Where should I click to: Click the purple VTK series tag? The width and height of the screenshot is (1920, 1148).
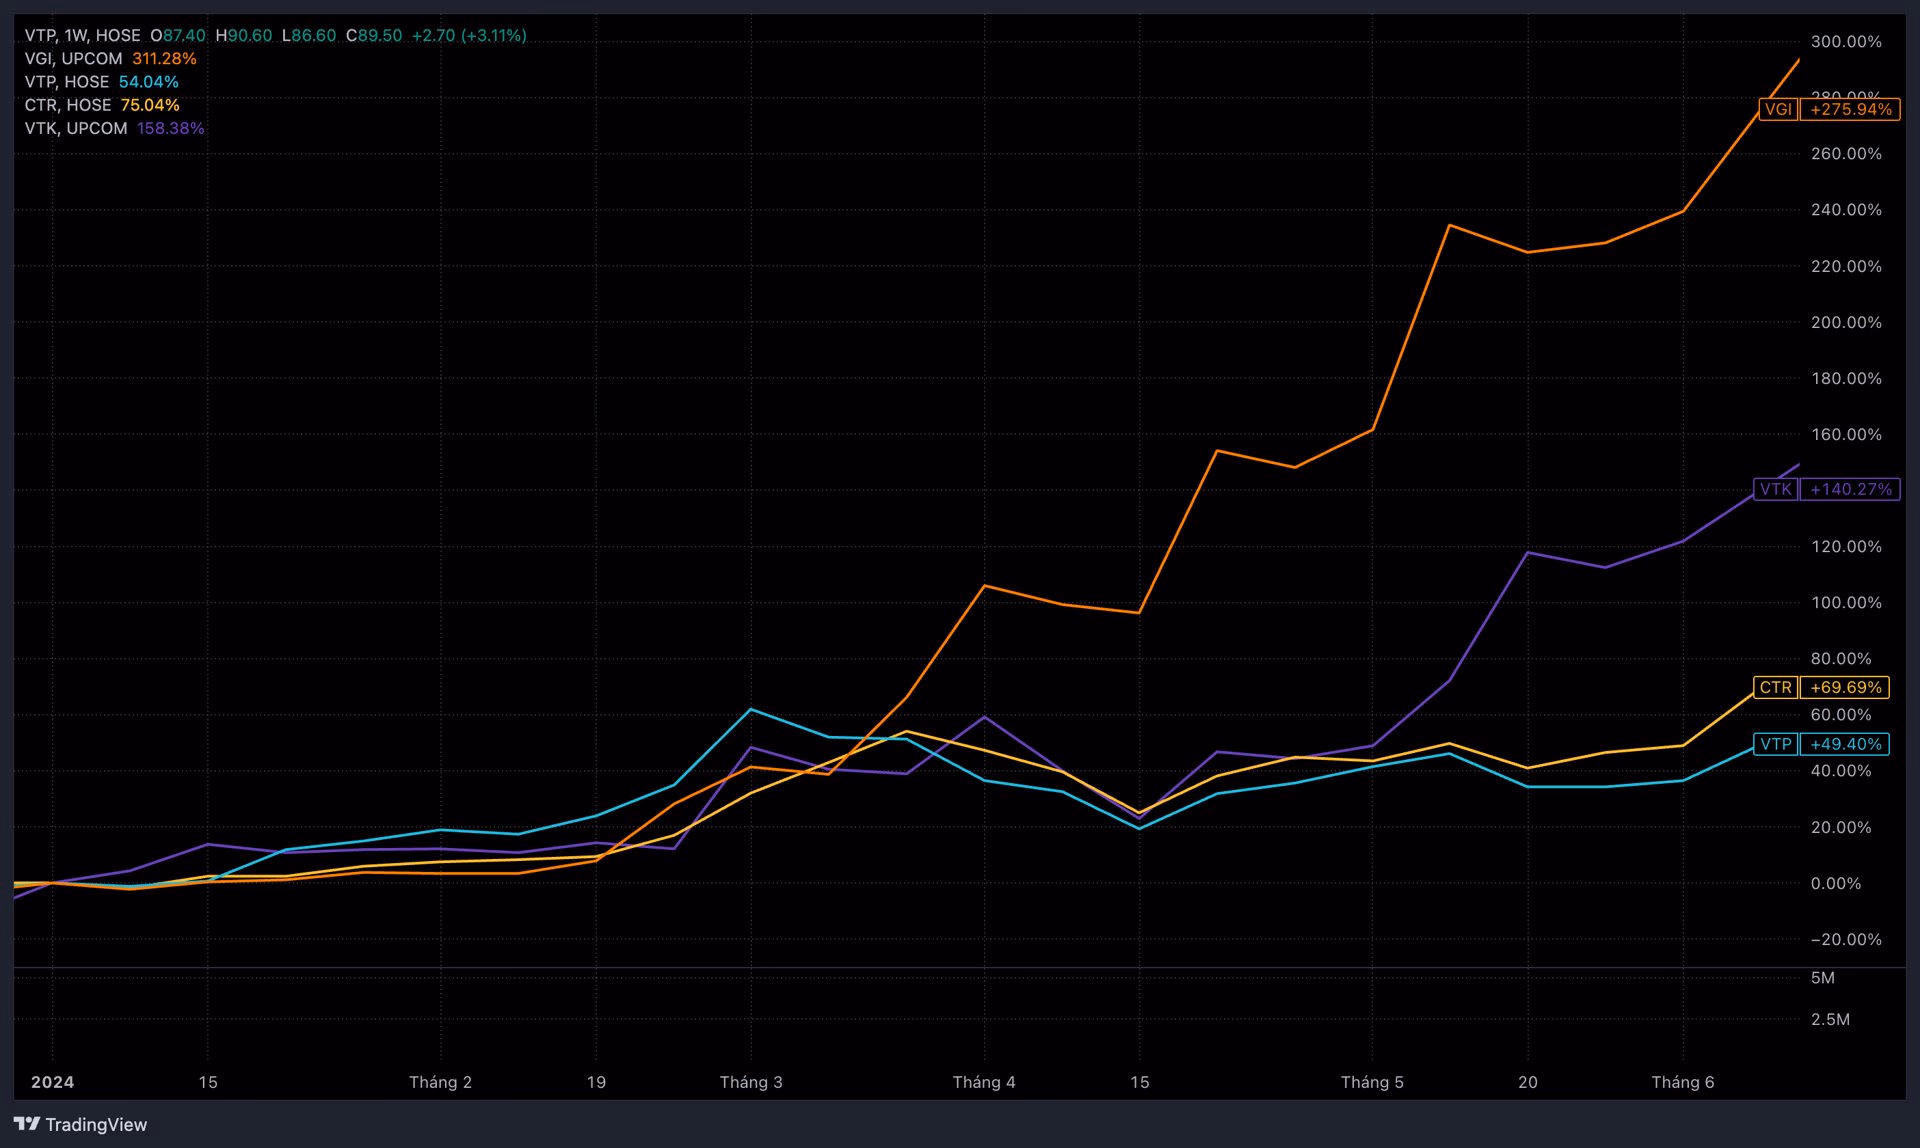pos(1775,489)
